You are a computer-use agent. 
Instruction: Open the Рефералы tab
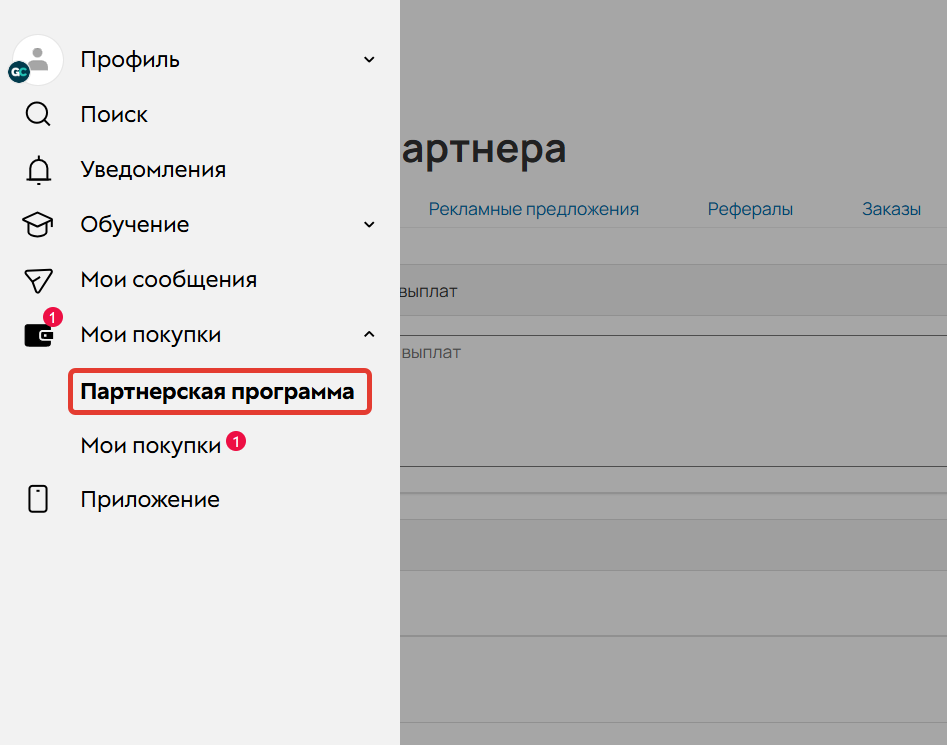tap(750, 209)
